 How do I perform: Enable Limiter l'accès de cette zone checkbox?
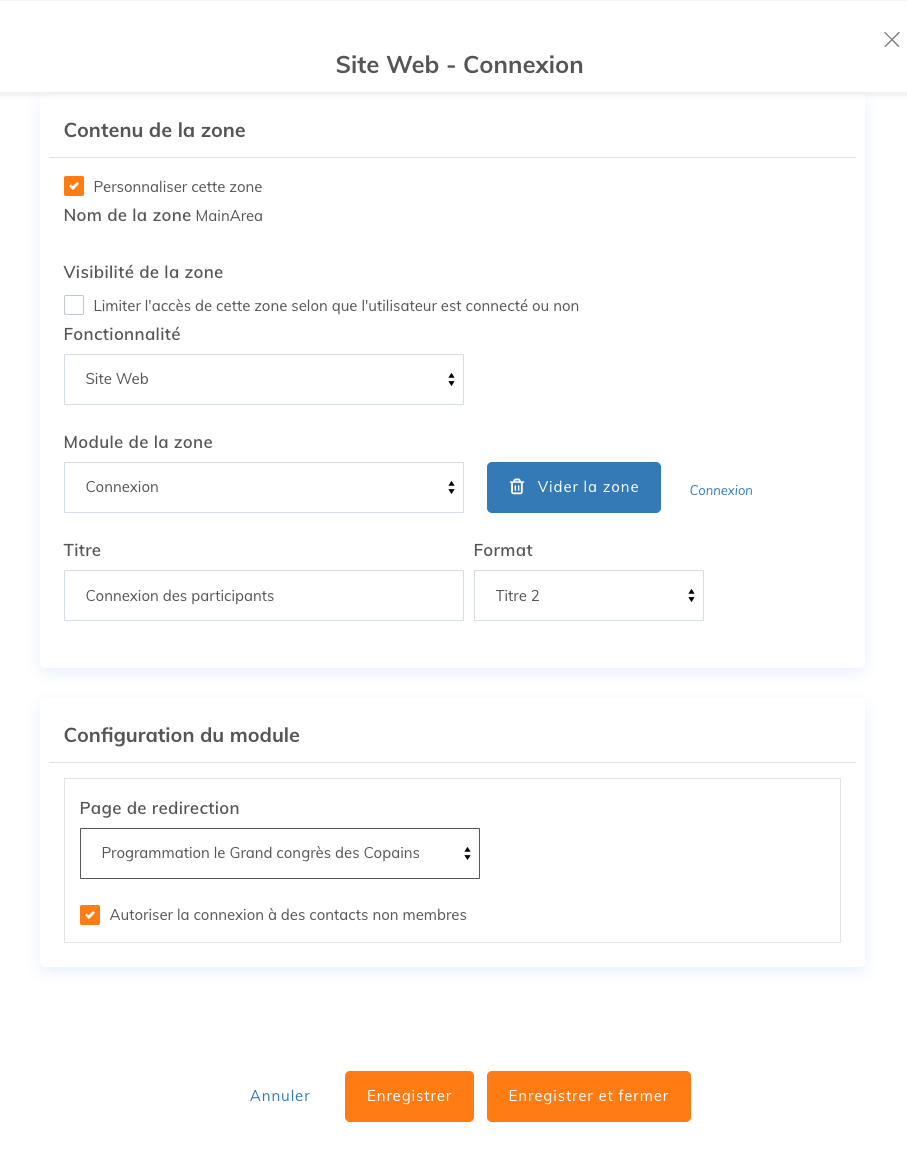pyautogui.click(x=74, y=305)
